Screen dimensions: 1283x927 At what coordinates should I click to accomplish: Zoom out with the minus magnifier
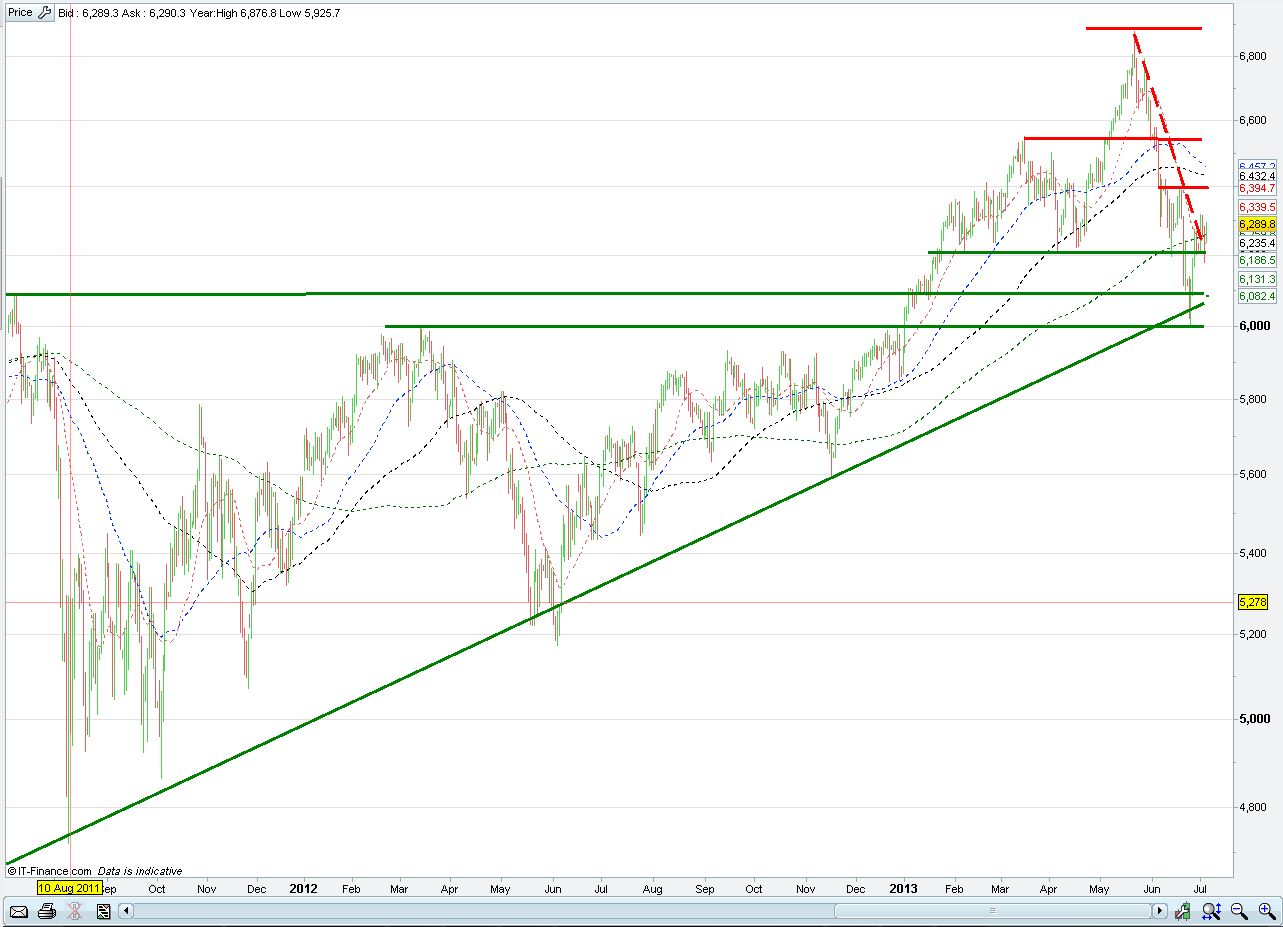[x=1239, y=911]
